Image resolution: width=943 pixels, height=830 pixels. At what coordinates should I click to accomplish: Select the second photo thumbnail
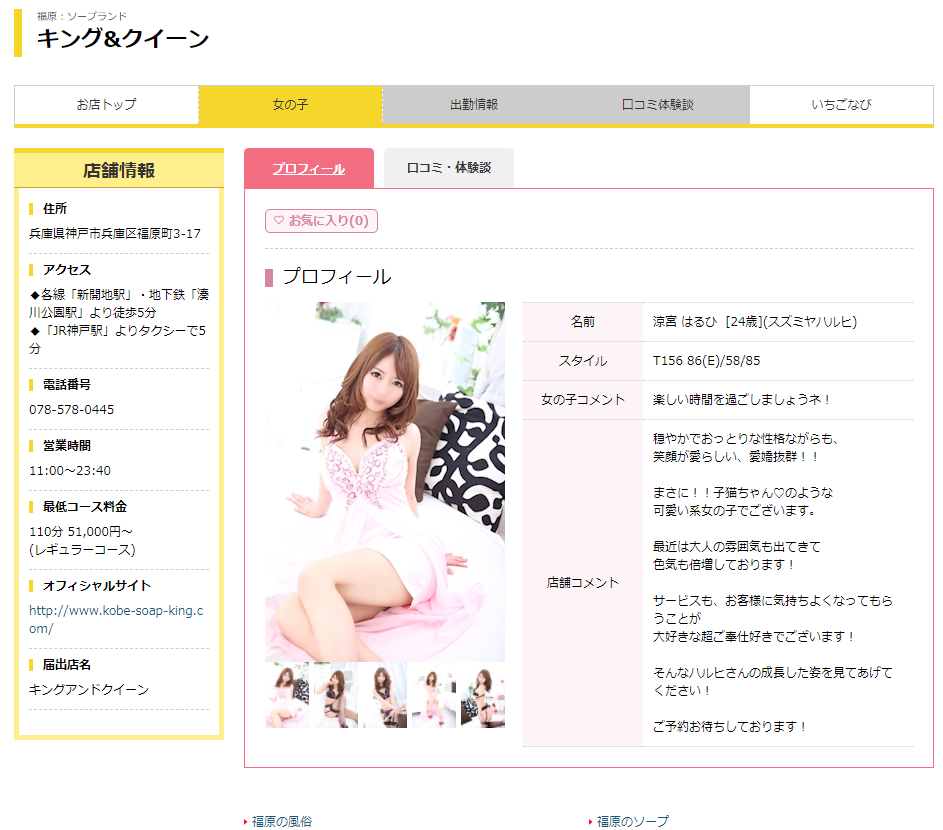336,695
